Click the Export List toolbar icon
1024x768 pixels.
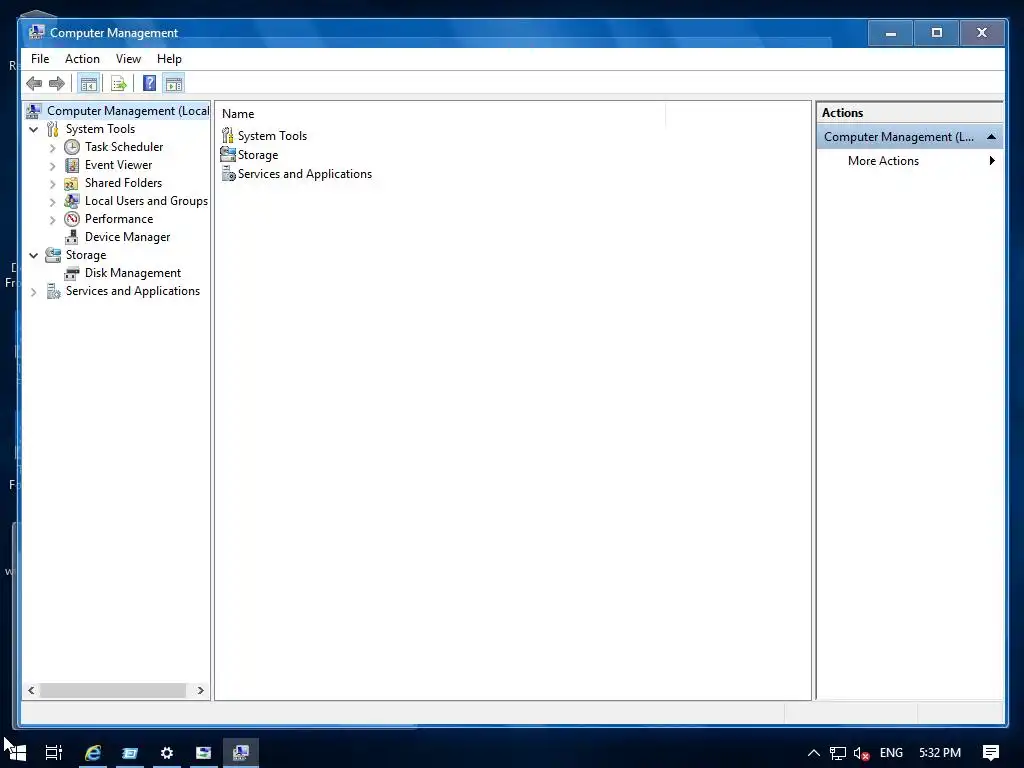pos(118,84)
